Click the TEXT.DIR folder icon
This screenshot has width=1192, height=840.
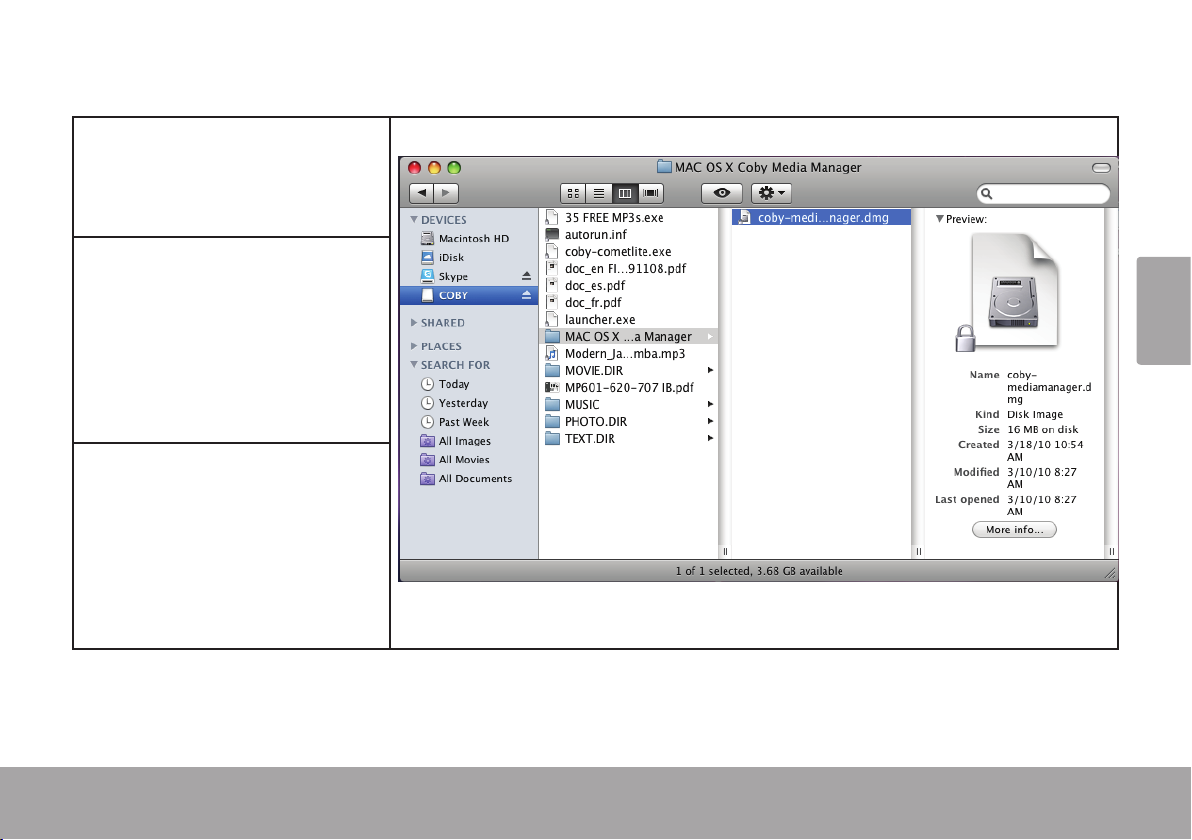(x=553, y=439)
